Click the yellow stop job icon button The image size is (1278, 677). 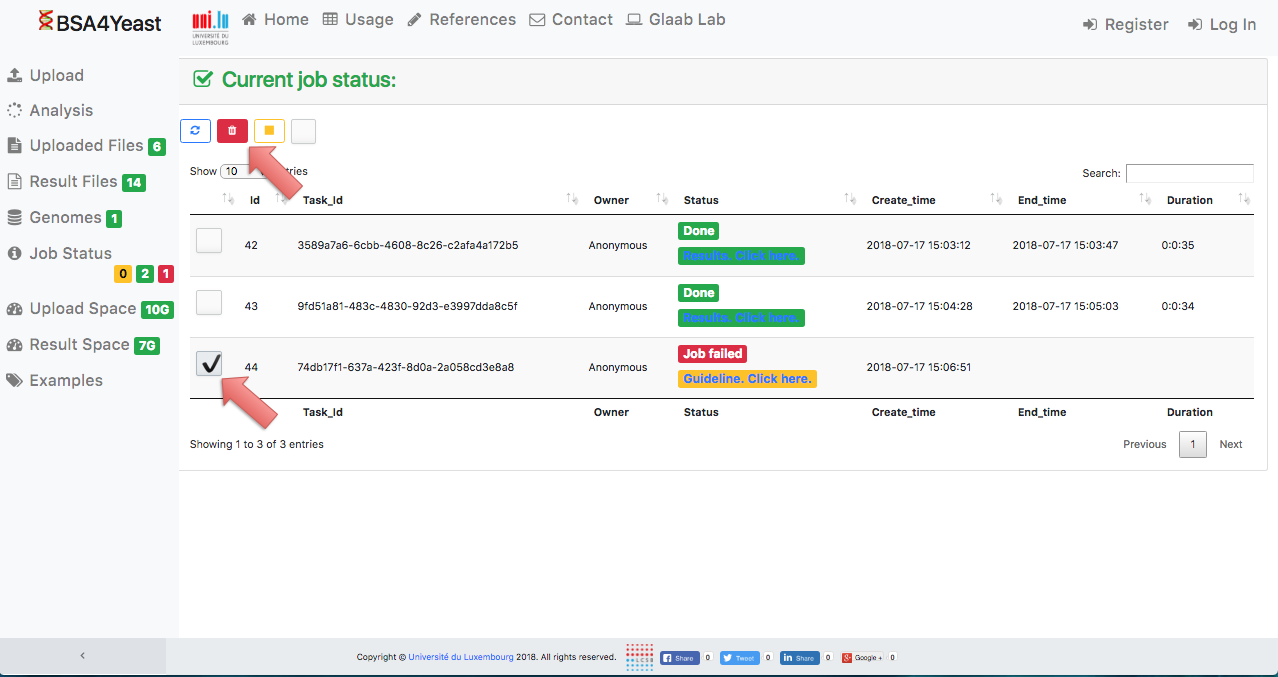pyautogui.click(x=269, y=131)
